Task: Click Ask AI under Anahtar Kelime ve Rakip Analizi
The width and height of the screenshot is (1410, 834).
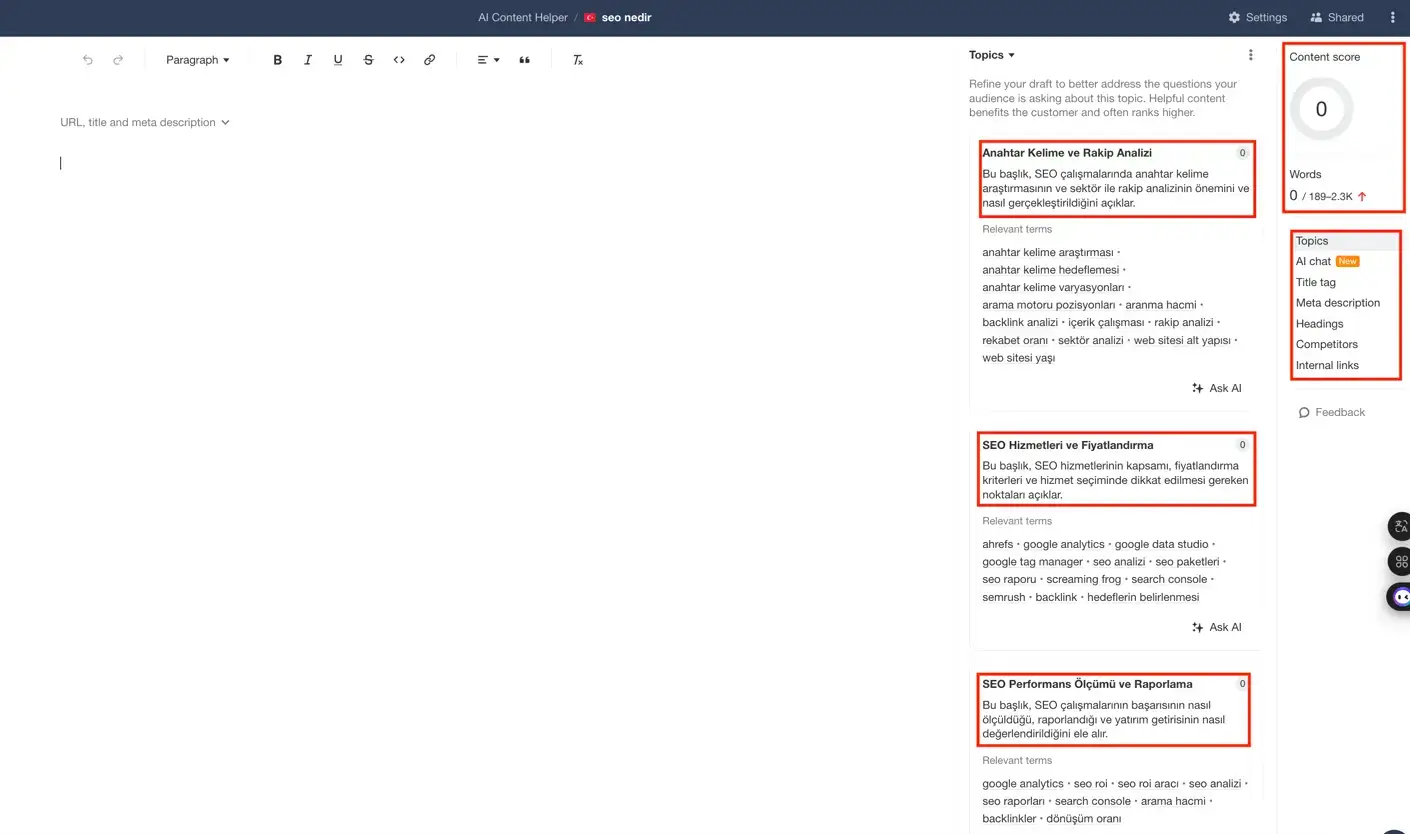Action: [x=1216, y=388]
